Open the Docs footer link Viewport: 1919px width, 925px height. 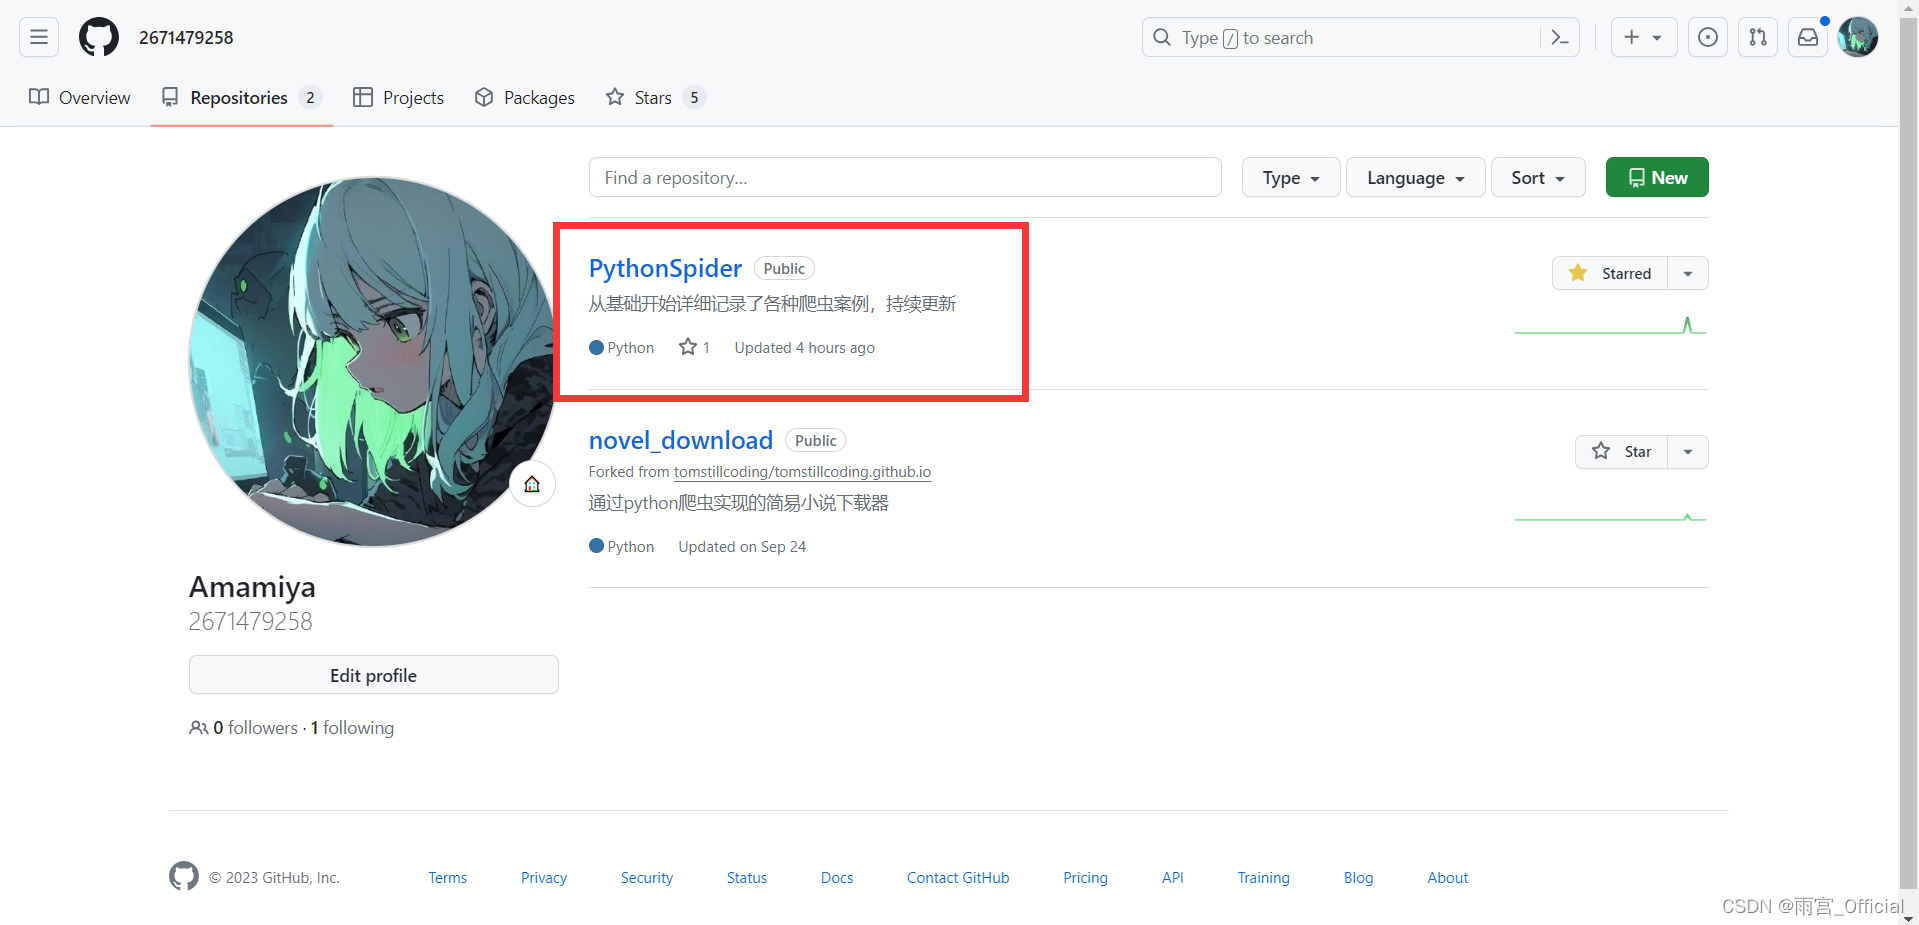(x=837, y=878)
